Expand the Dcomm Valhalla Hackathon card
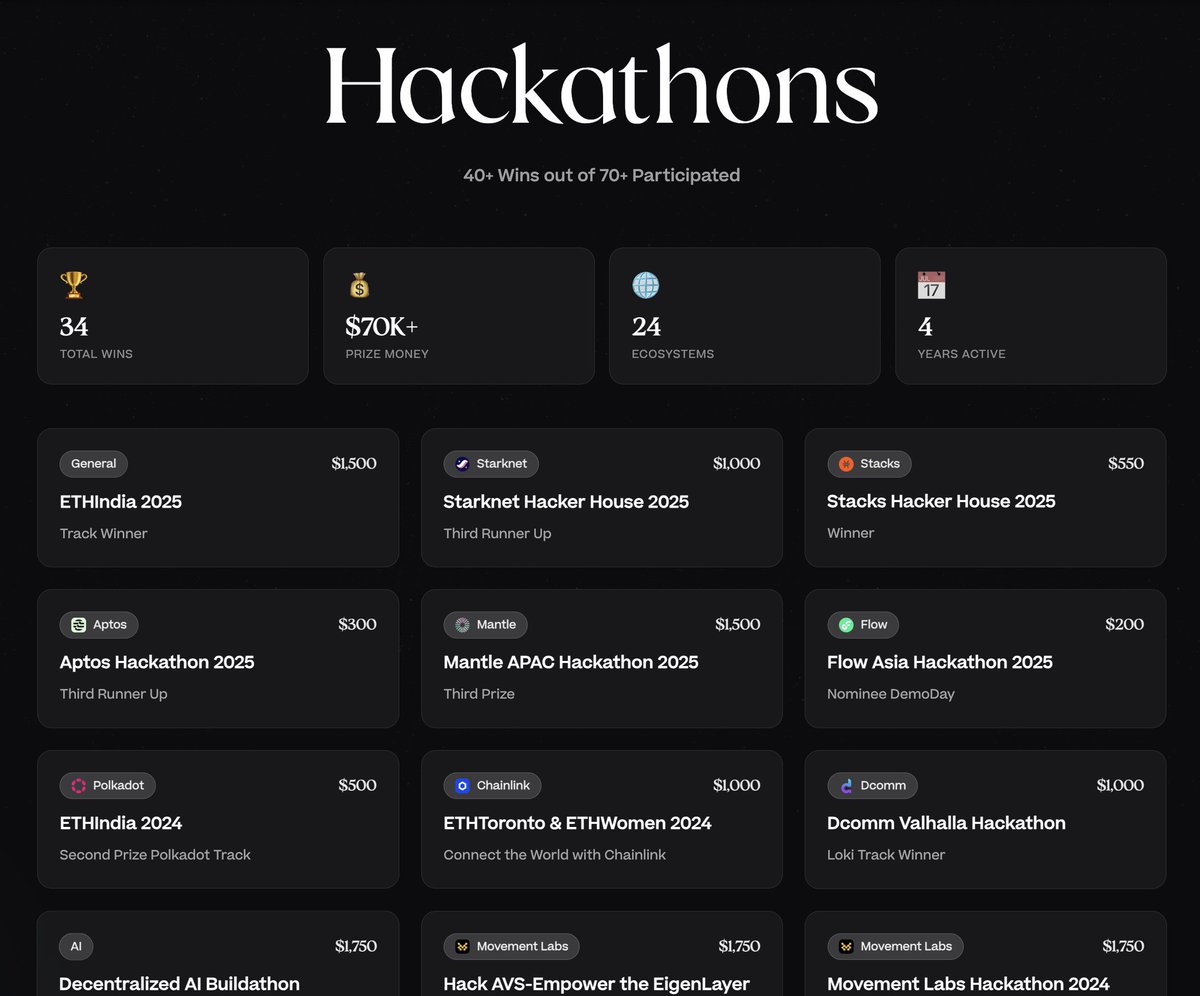 point(984,819)
